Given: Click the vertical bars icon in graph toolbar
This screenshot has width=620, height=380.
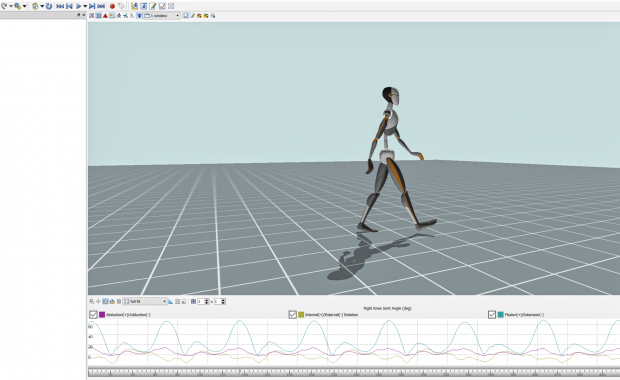Looking at the screenshot, I should (119, 301).
